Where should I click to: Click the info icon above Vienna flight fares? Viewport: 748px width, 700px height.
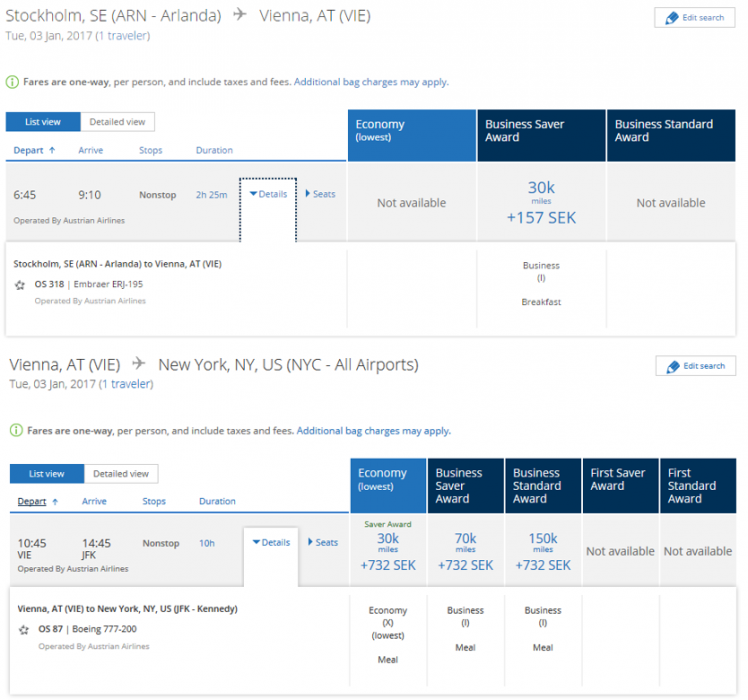pyautogui.click(x=16, y=430)
